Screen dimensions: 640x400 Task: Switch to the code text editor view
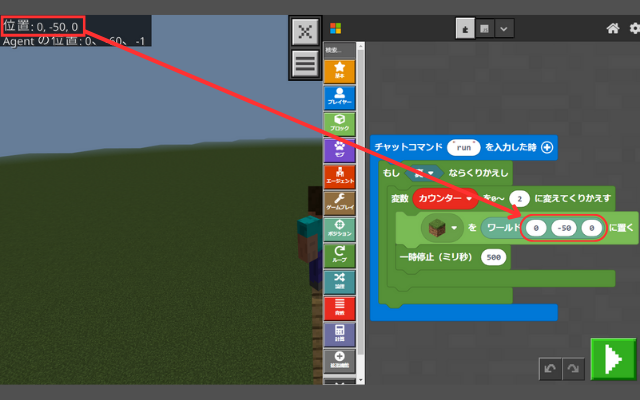point(484,29)
